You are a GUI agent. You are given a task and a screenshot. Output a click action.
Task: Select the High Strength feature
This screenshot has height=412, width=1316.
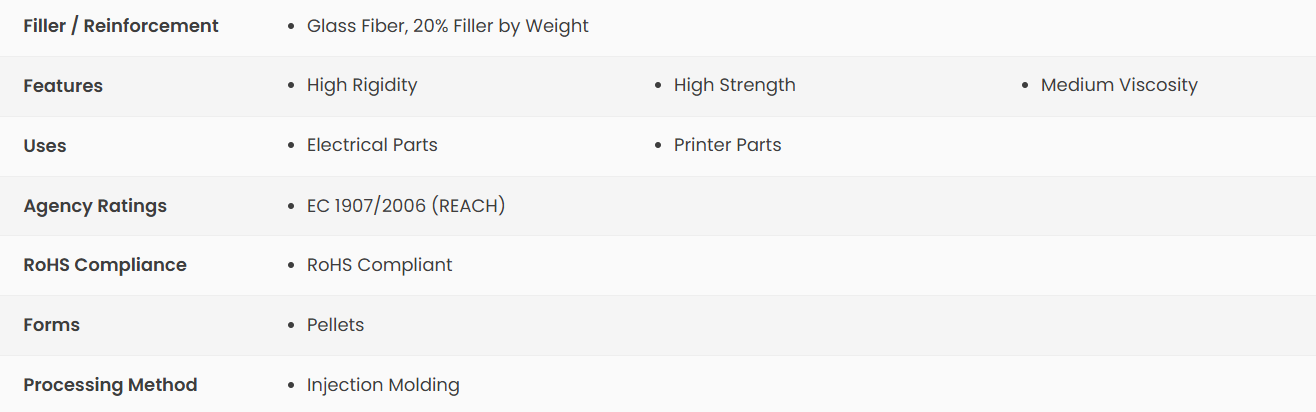point(735,86)
